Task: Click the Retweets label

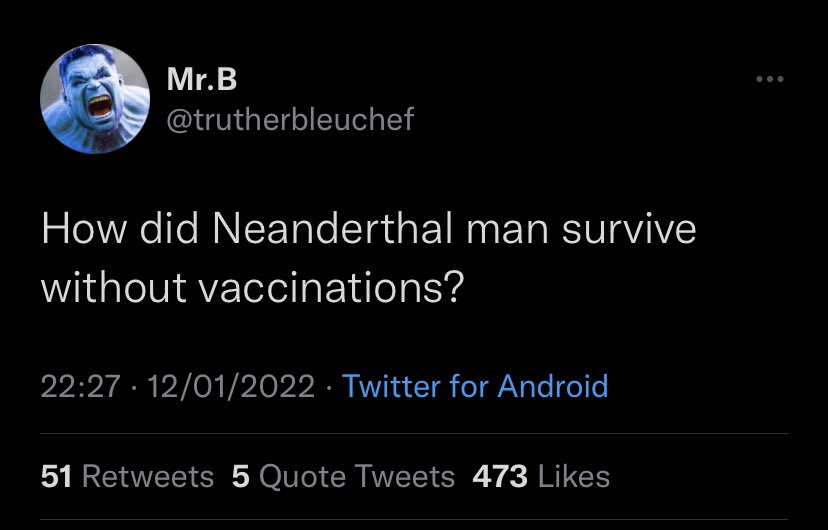Action: tap(148, 477)
